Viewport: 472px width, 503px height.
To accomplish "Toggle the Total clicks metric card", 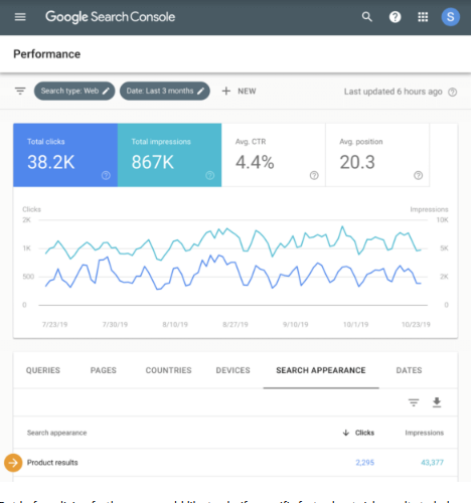I will (x=65, y=155).
